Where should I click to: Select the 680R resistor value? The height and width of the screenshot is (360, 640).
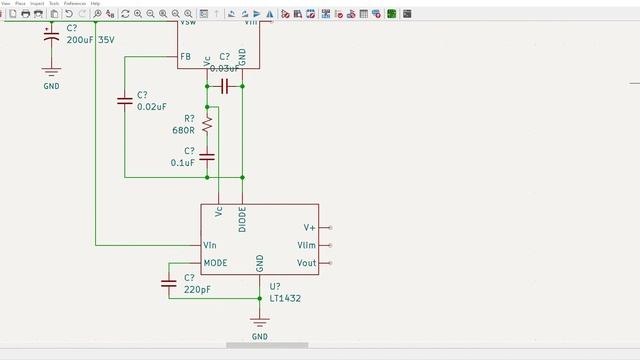pos(183,131)
